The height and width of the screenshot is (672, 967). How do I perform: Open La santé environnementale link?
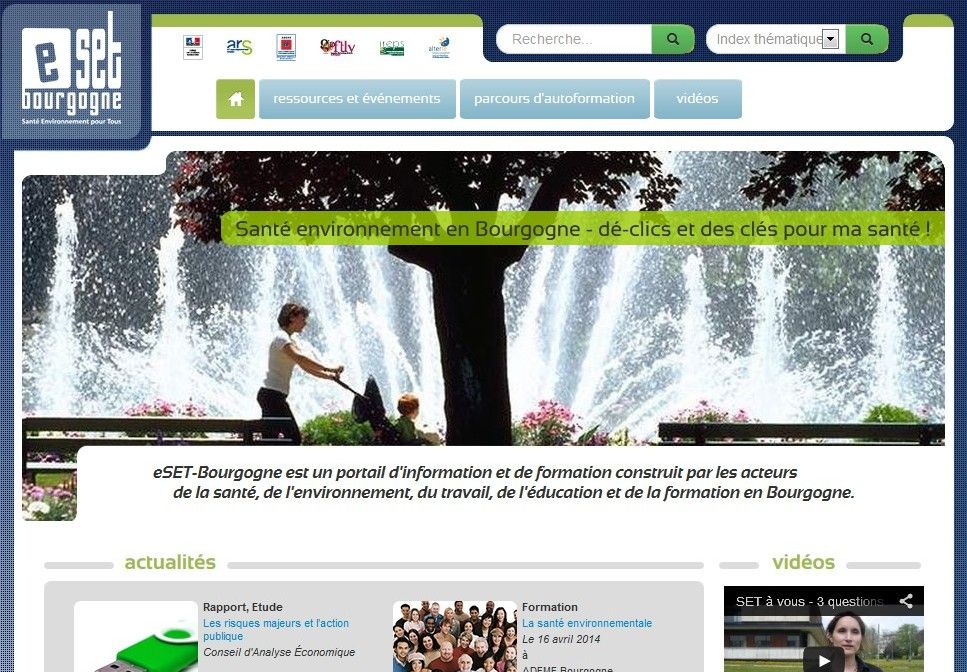[586, 623]
